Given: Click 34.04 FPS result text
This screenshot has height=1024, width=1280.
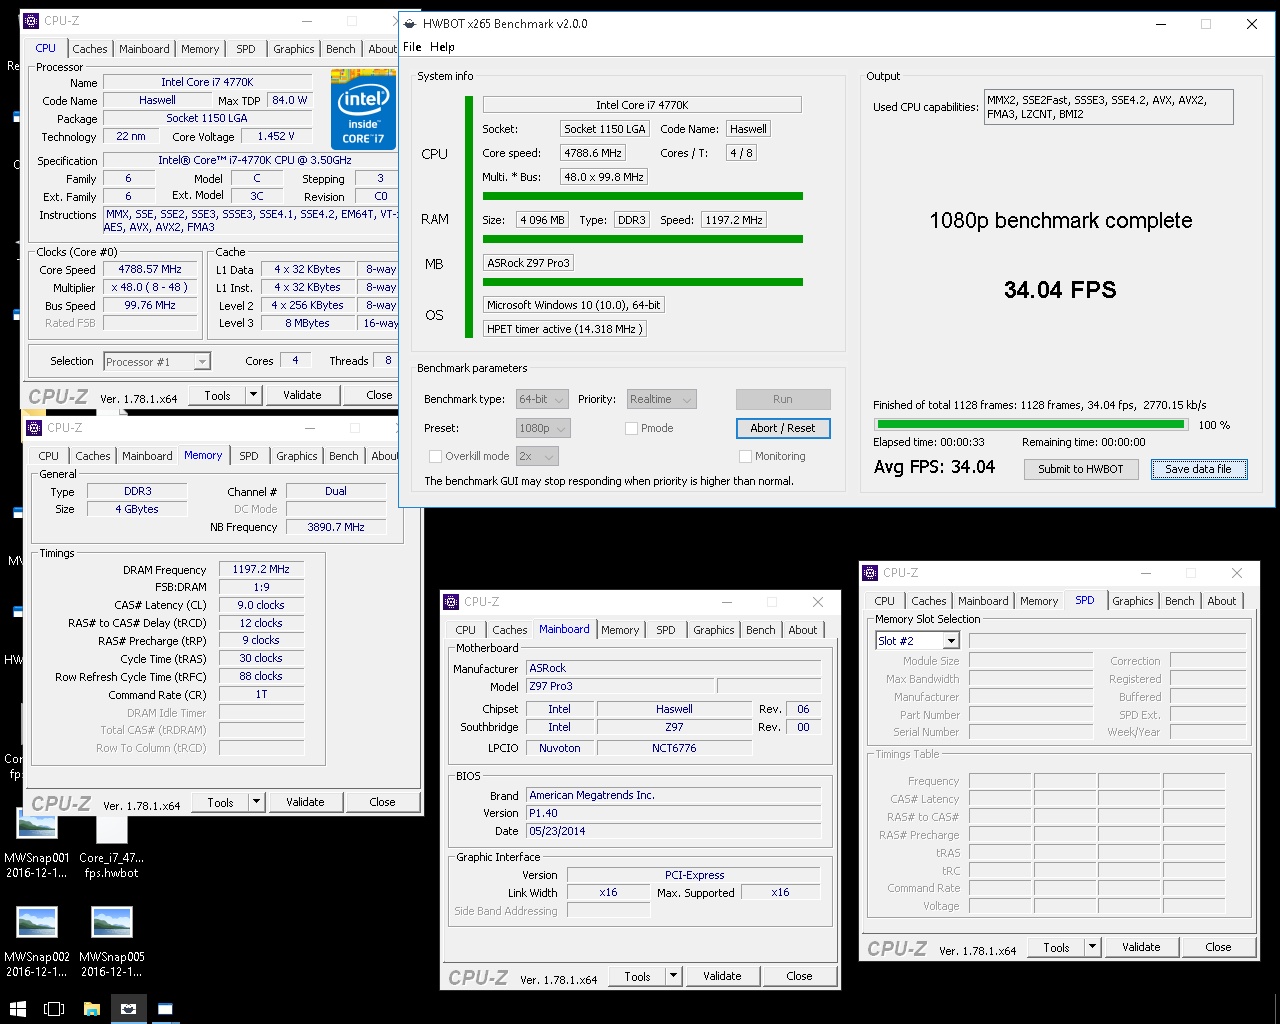Looking at the screenshot, I should (1060, 290).
